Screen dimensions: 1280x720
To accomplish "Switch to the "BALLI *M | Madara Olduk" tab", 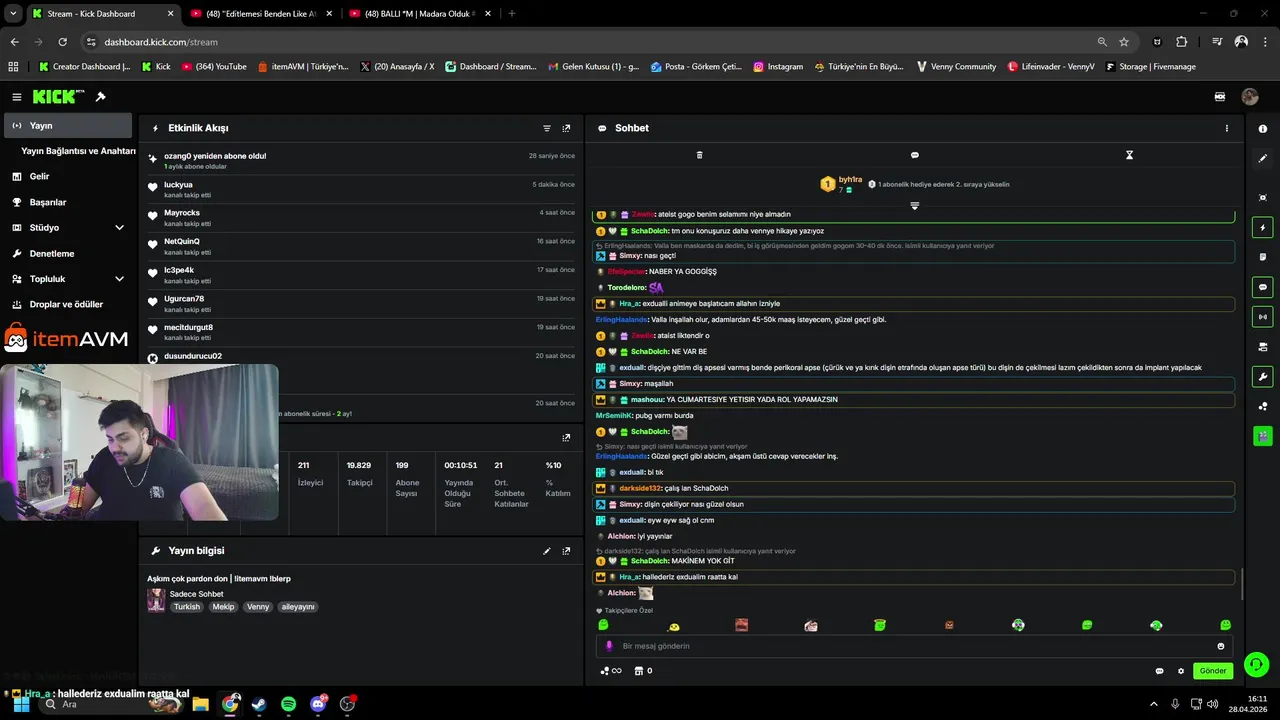I will point(420,14).
